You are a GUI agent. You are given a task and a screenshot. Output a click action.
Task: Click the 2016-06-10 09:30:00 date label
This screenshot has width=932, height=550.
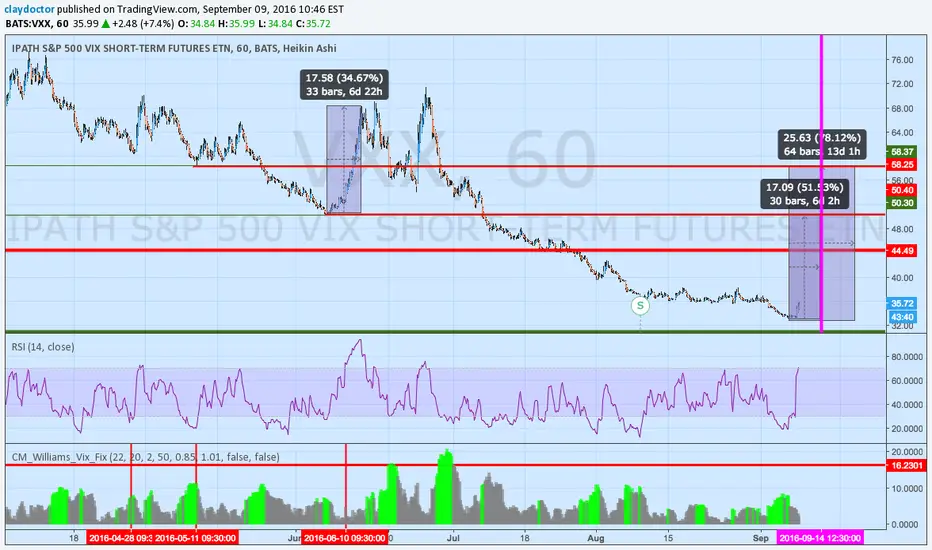click(345, 538)
